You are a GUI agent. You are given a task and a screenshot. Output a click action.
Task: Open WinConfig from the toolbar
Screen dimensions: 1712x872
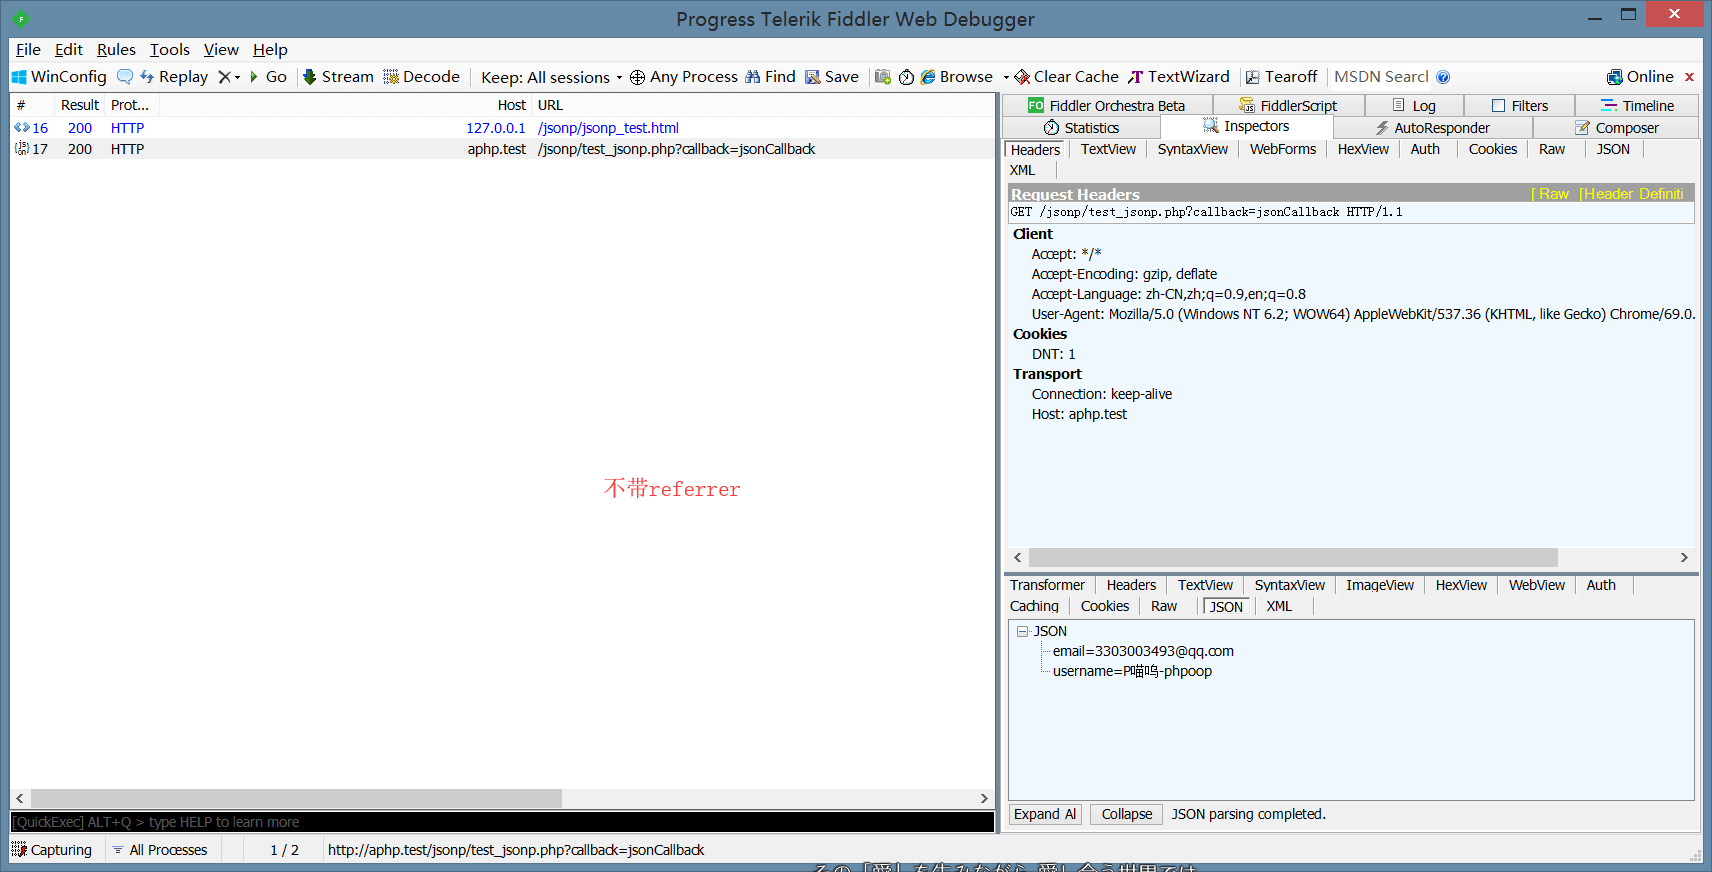(x=59, y=77)
